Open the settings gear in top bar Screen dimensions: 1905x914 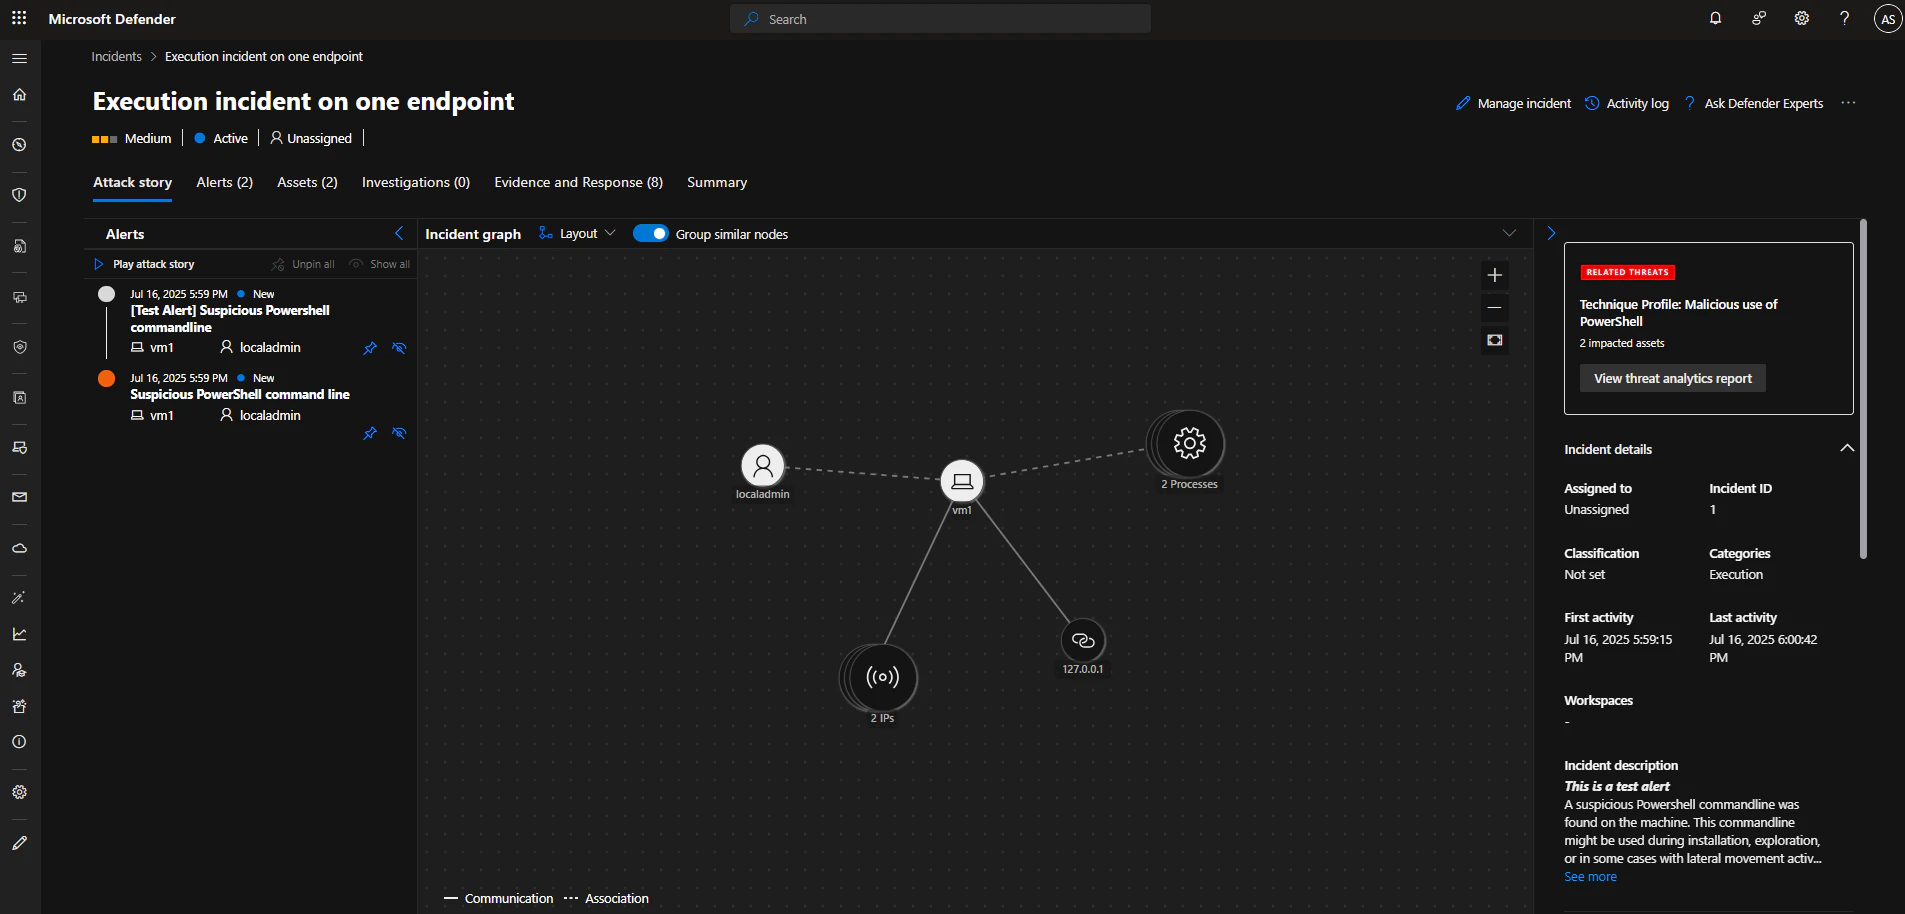(x=1802, y=18)
